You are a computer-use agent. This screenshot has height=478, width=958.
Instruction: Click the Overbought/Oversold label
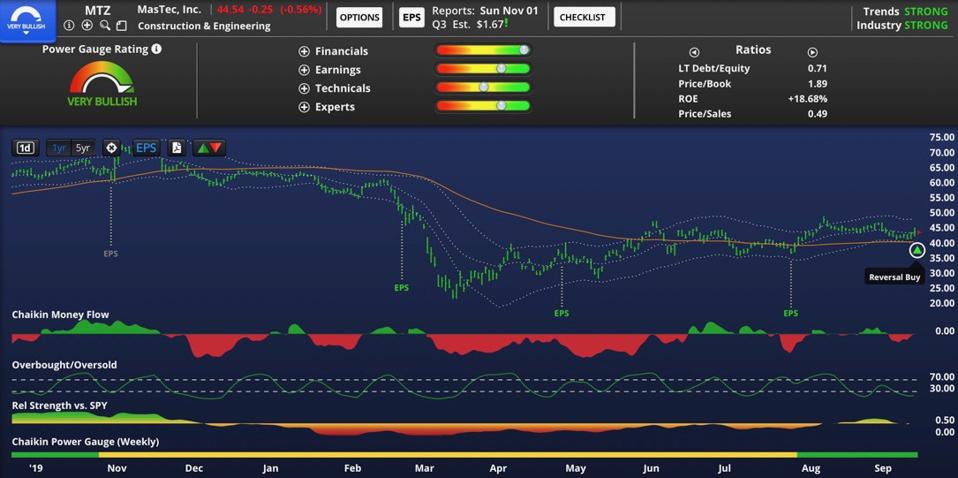(x=64, y=365)
